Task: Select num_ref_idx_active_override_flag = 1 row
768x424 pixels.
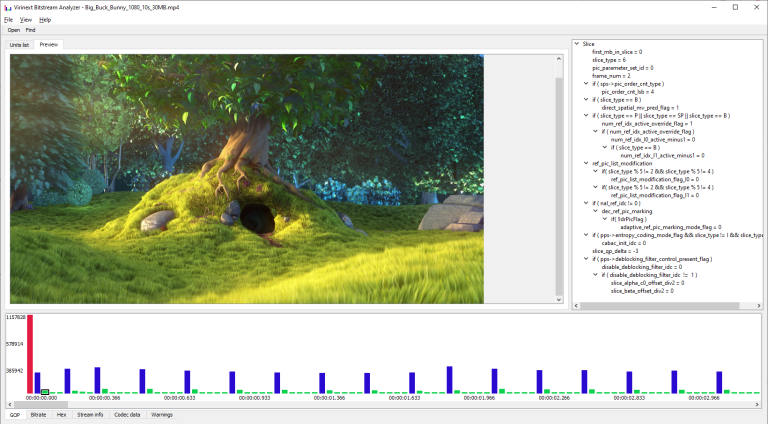Action: point(647,123)
